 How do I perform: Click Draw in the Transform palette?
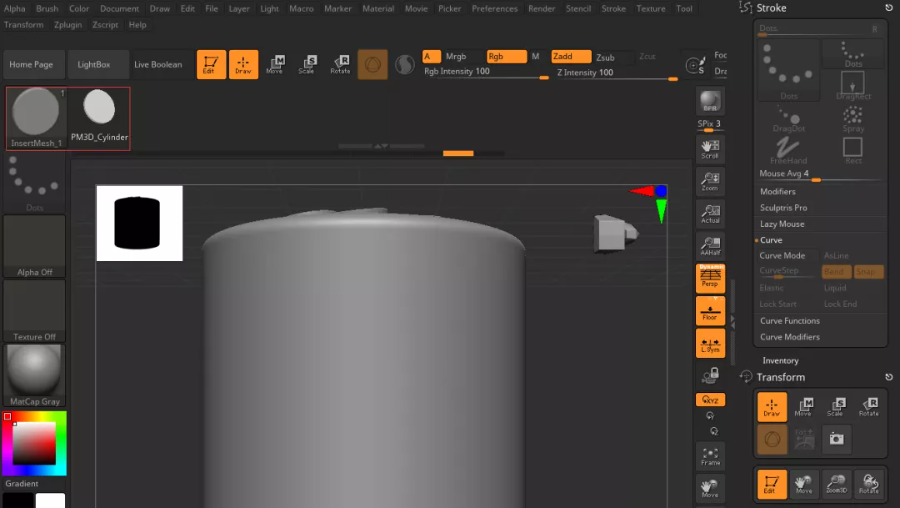click(x=772, y=407)
